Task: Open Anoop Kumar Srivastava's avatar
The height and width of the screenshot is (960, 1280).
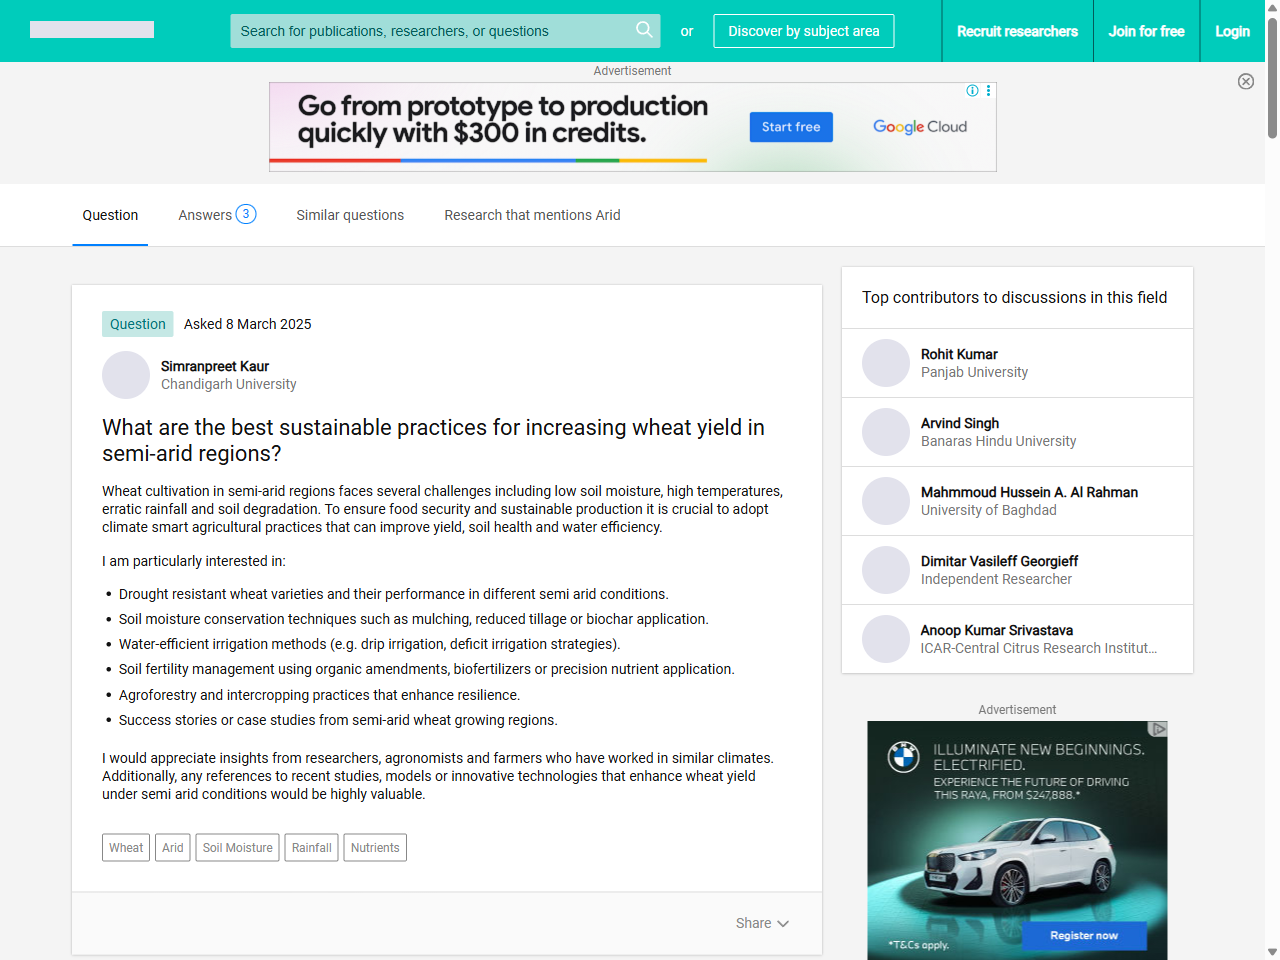Action: click(x=886, y=639)
